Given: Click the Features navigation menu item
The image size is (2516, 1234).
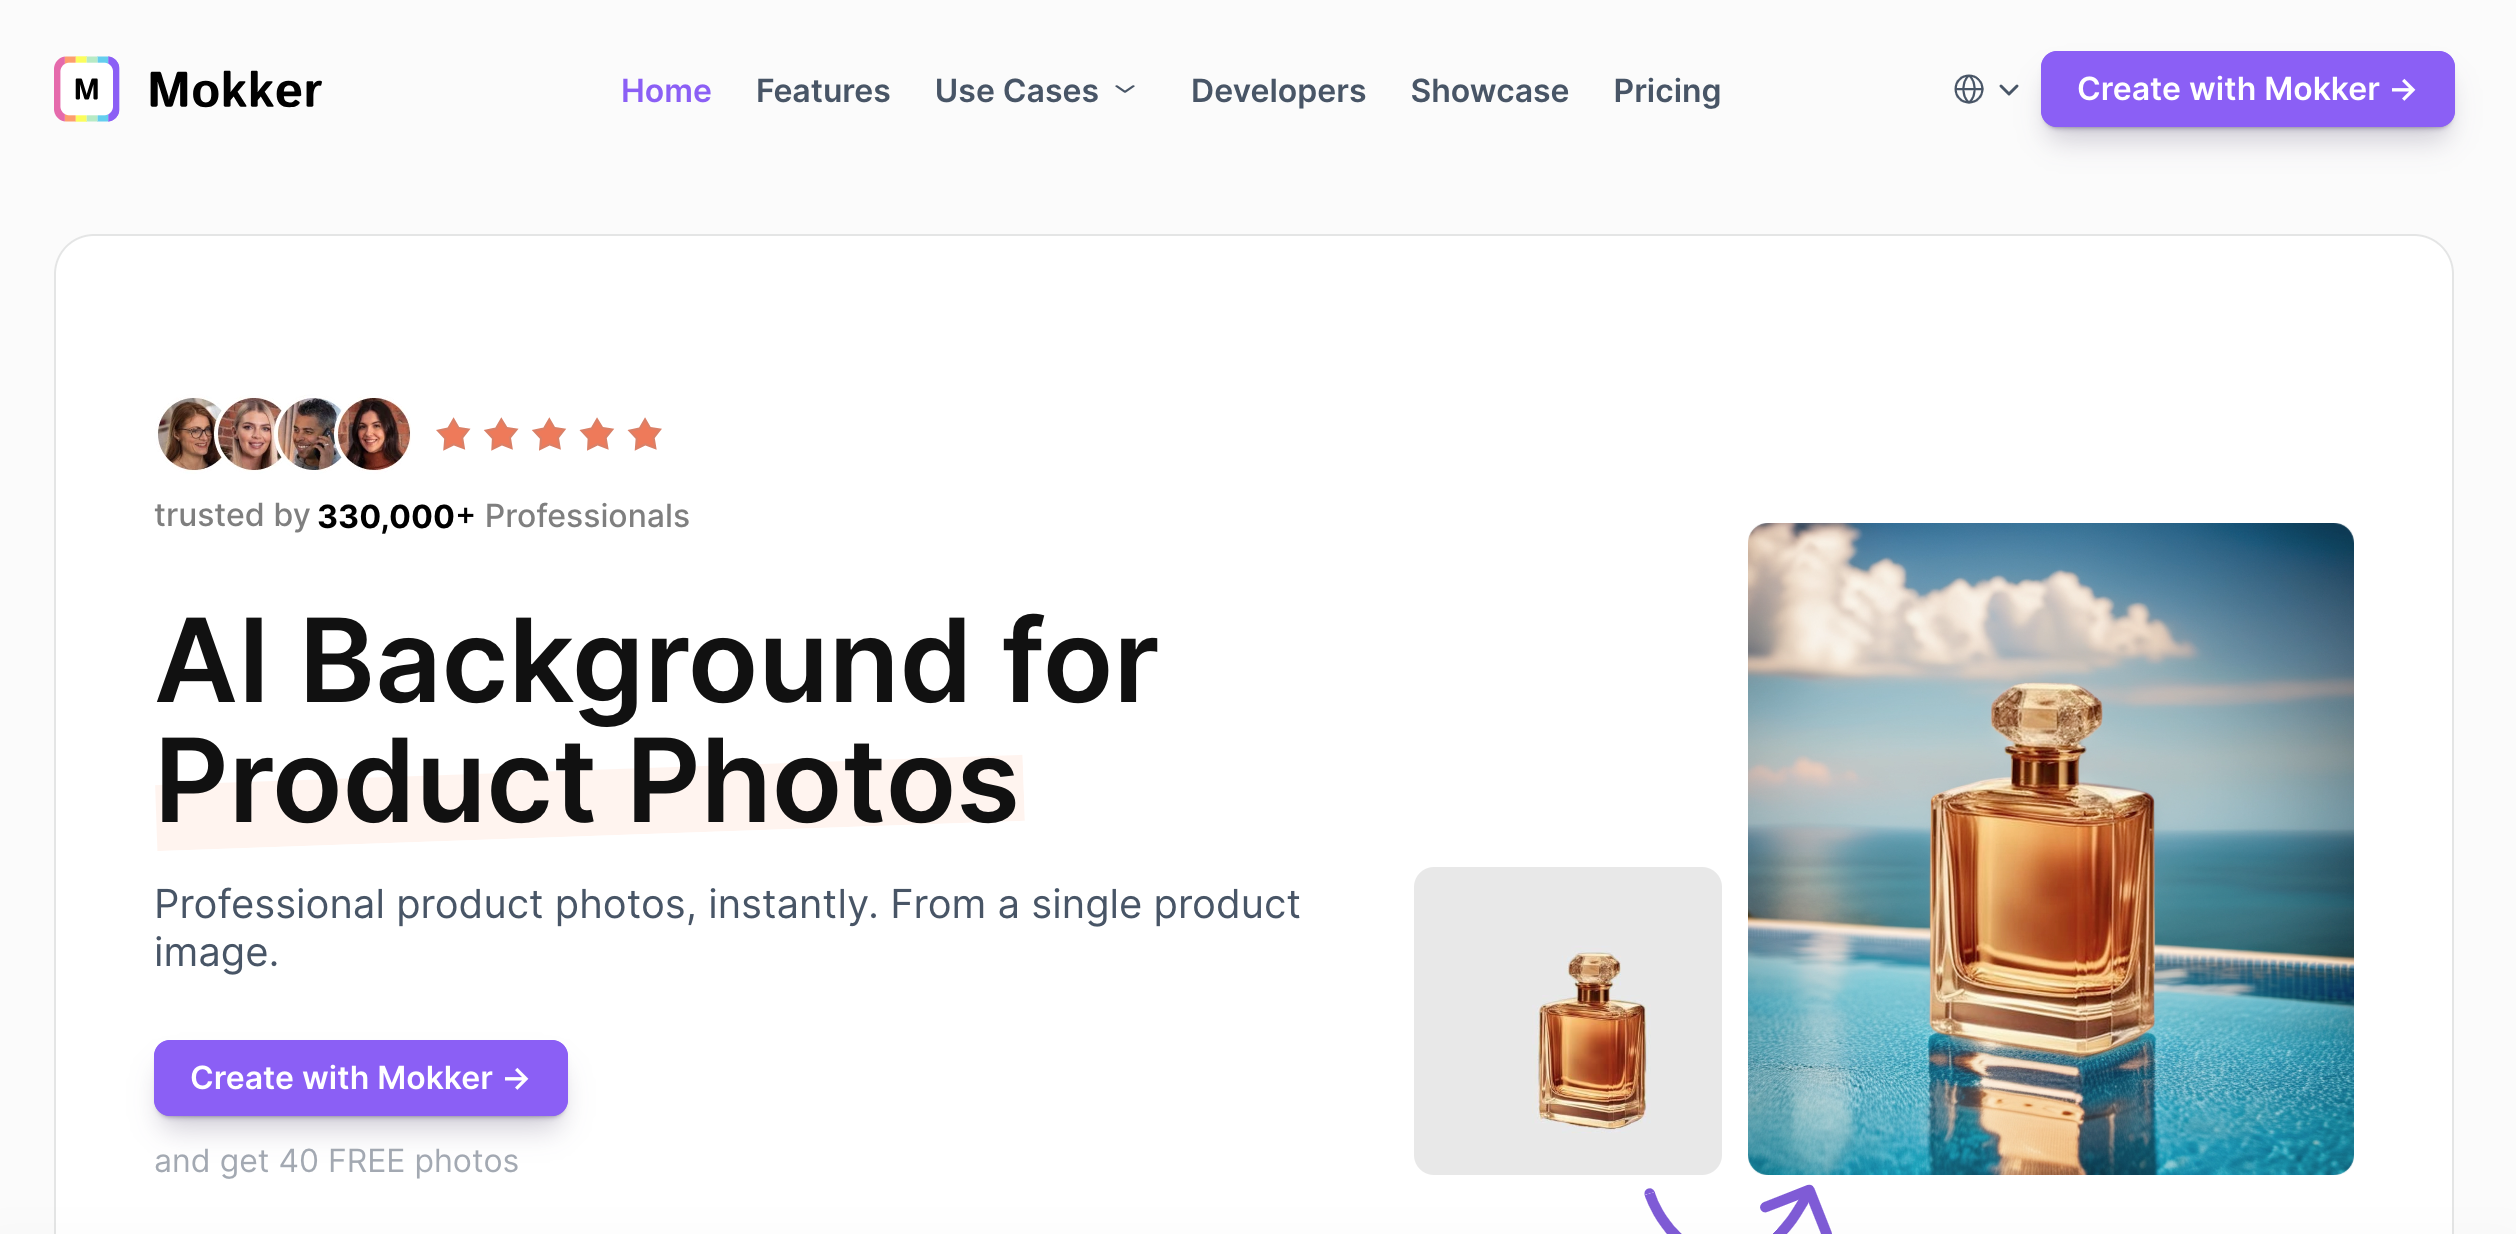Looking at the screenshot, I should 822,90.
